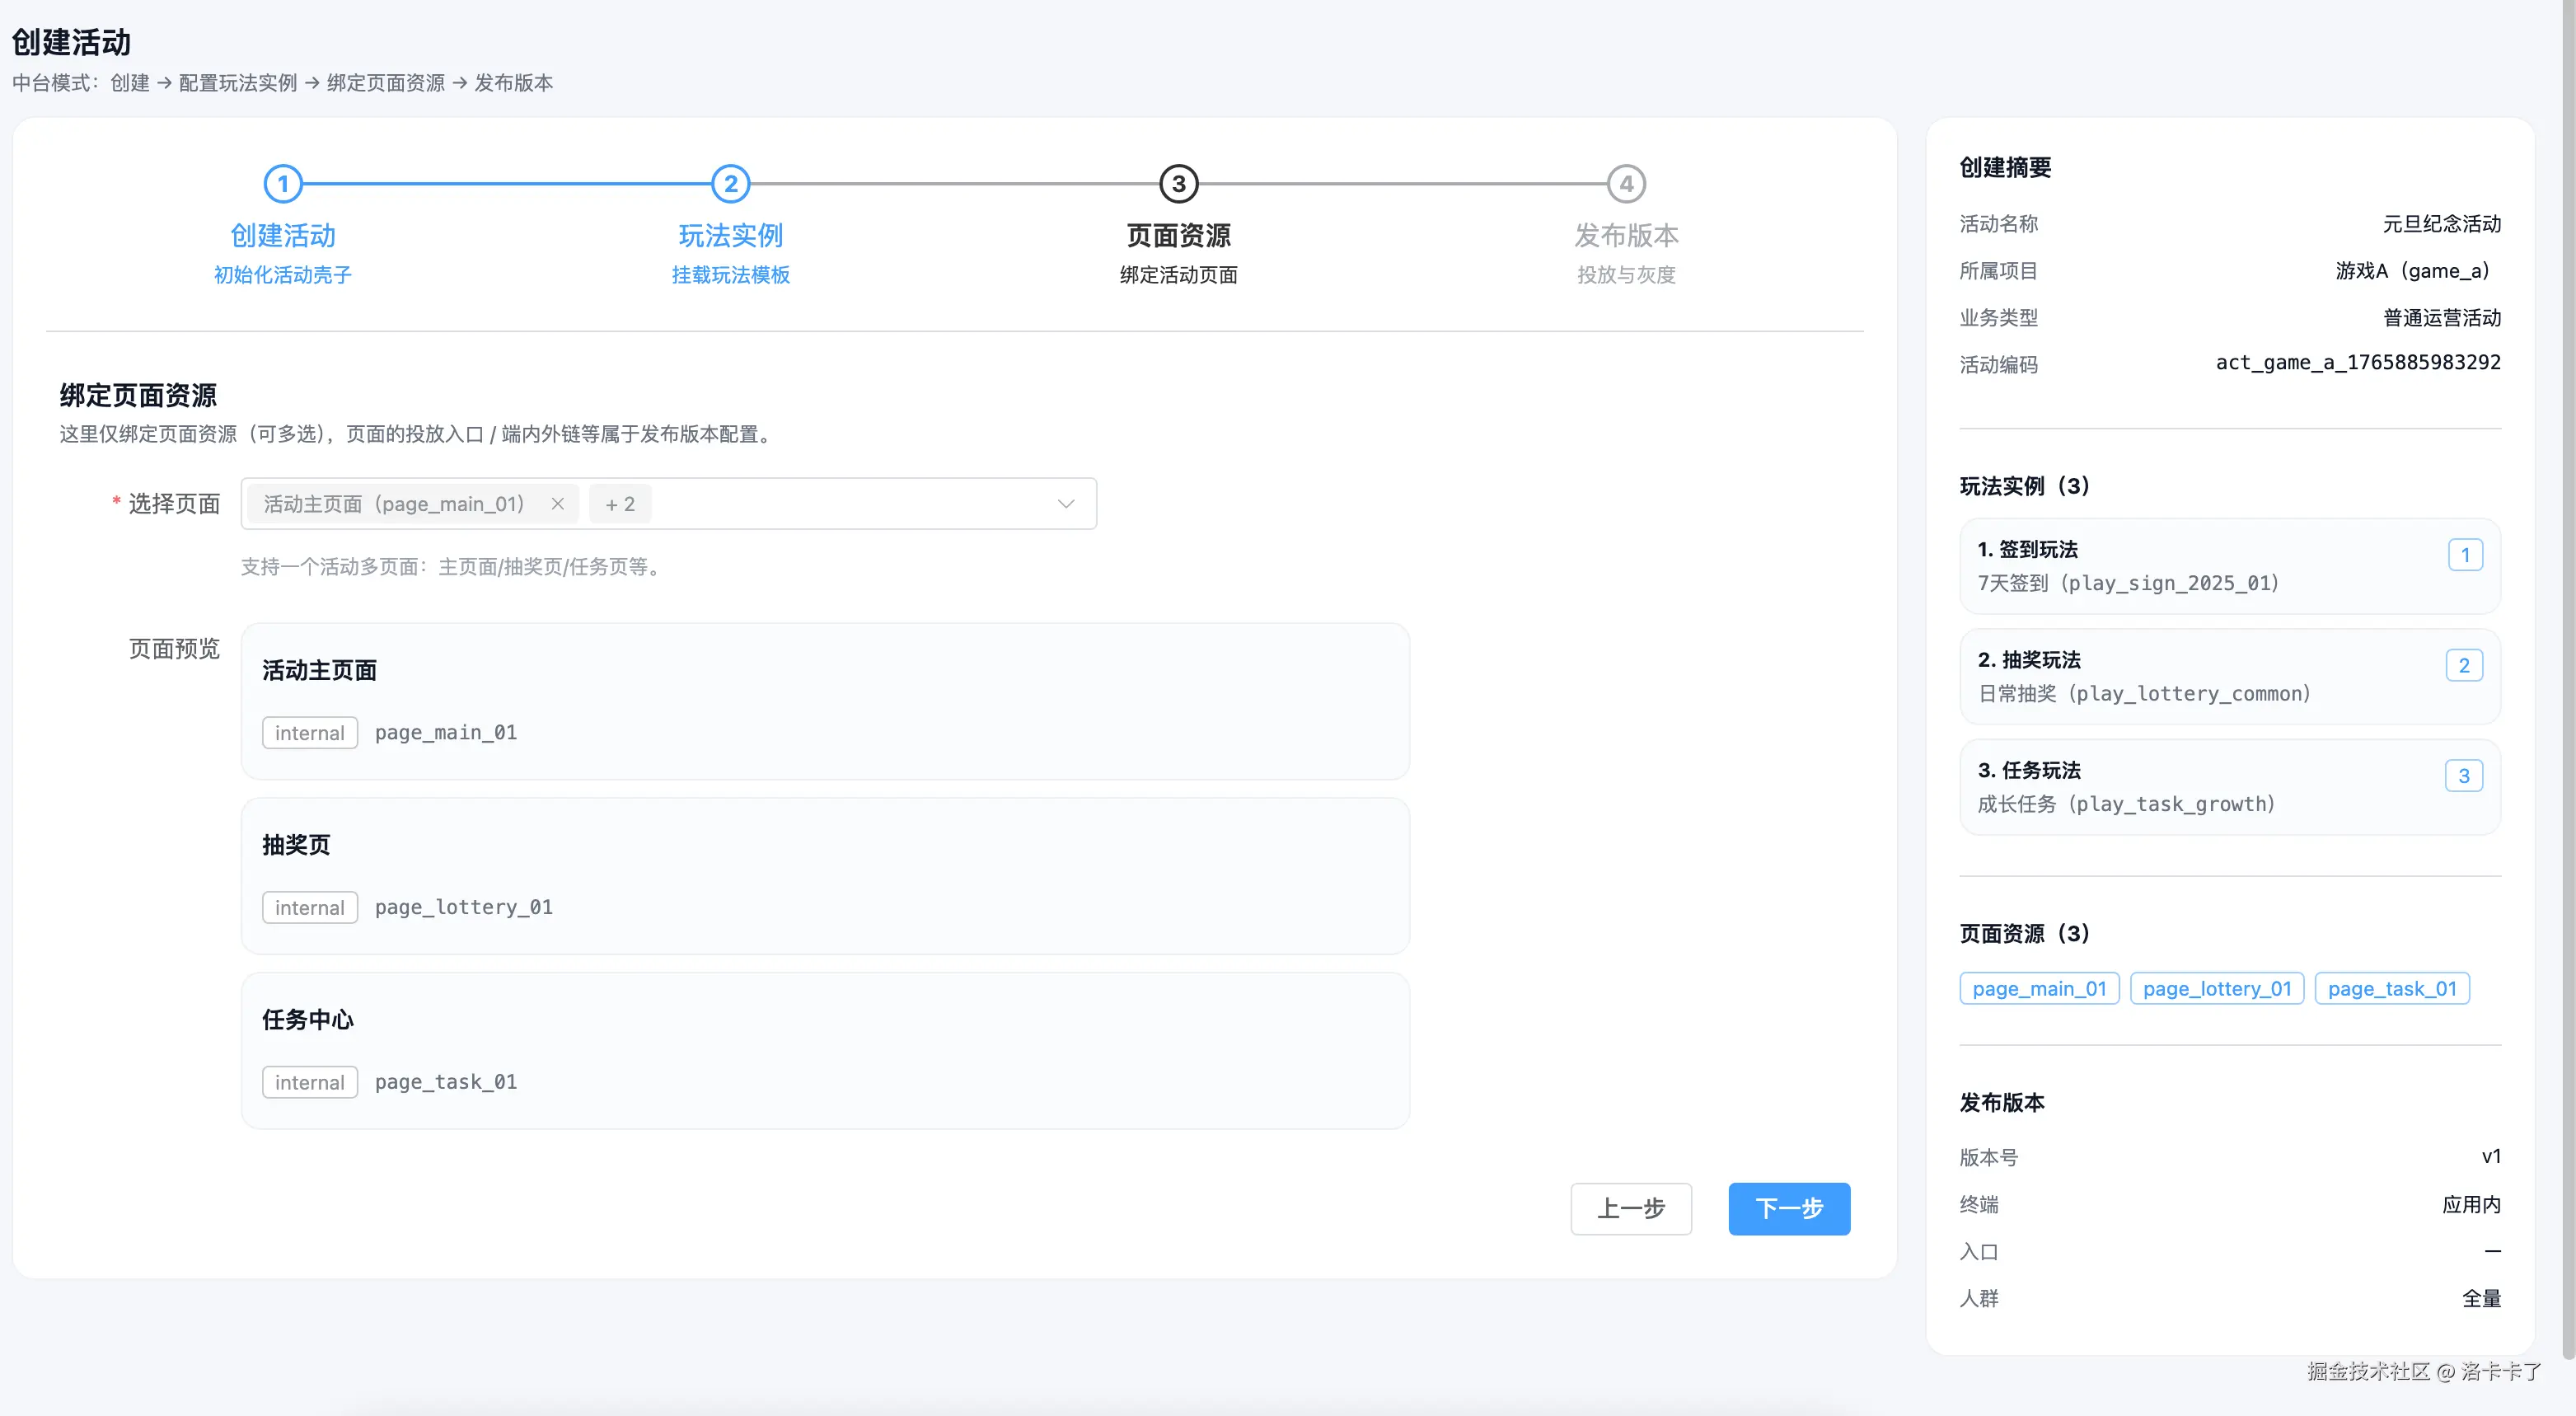Click step 2 circle icon 玩法实例
The width and height of the screenshot is (2576, 1416).
[731, 184]
